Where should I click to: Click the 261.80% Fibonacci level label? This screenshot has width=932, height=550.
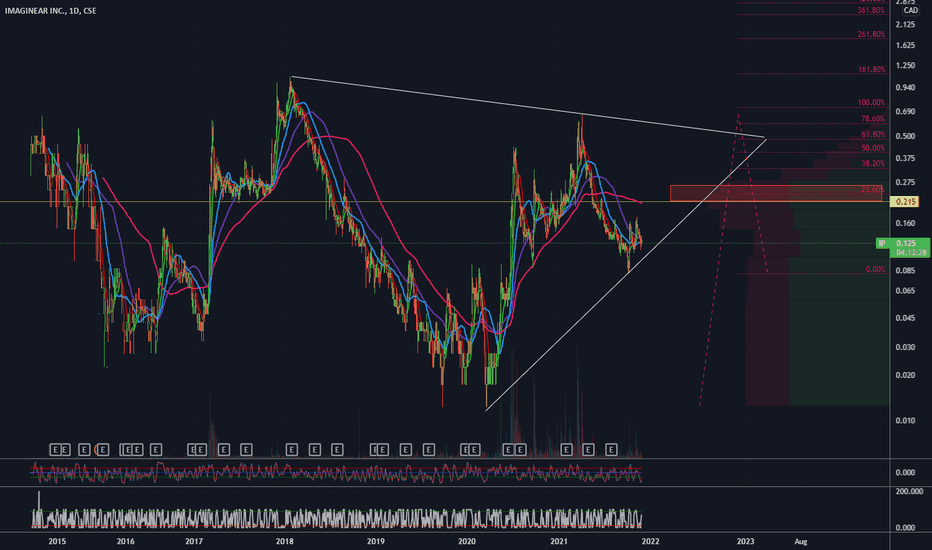[871, 34]
